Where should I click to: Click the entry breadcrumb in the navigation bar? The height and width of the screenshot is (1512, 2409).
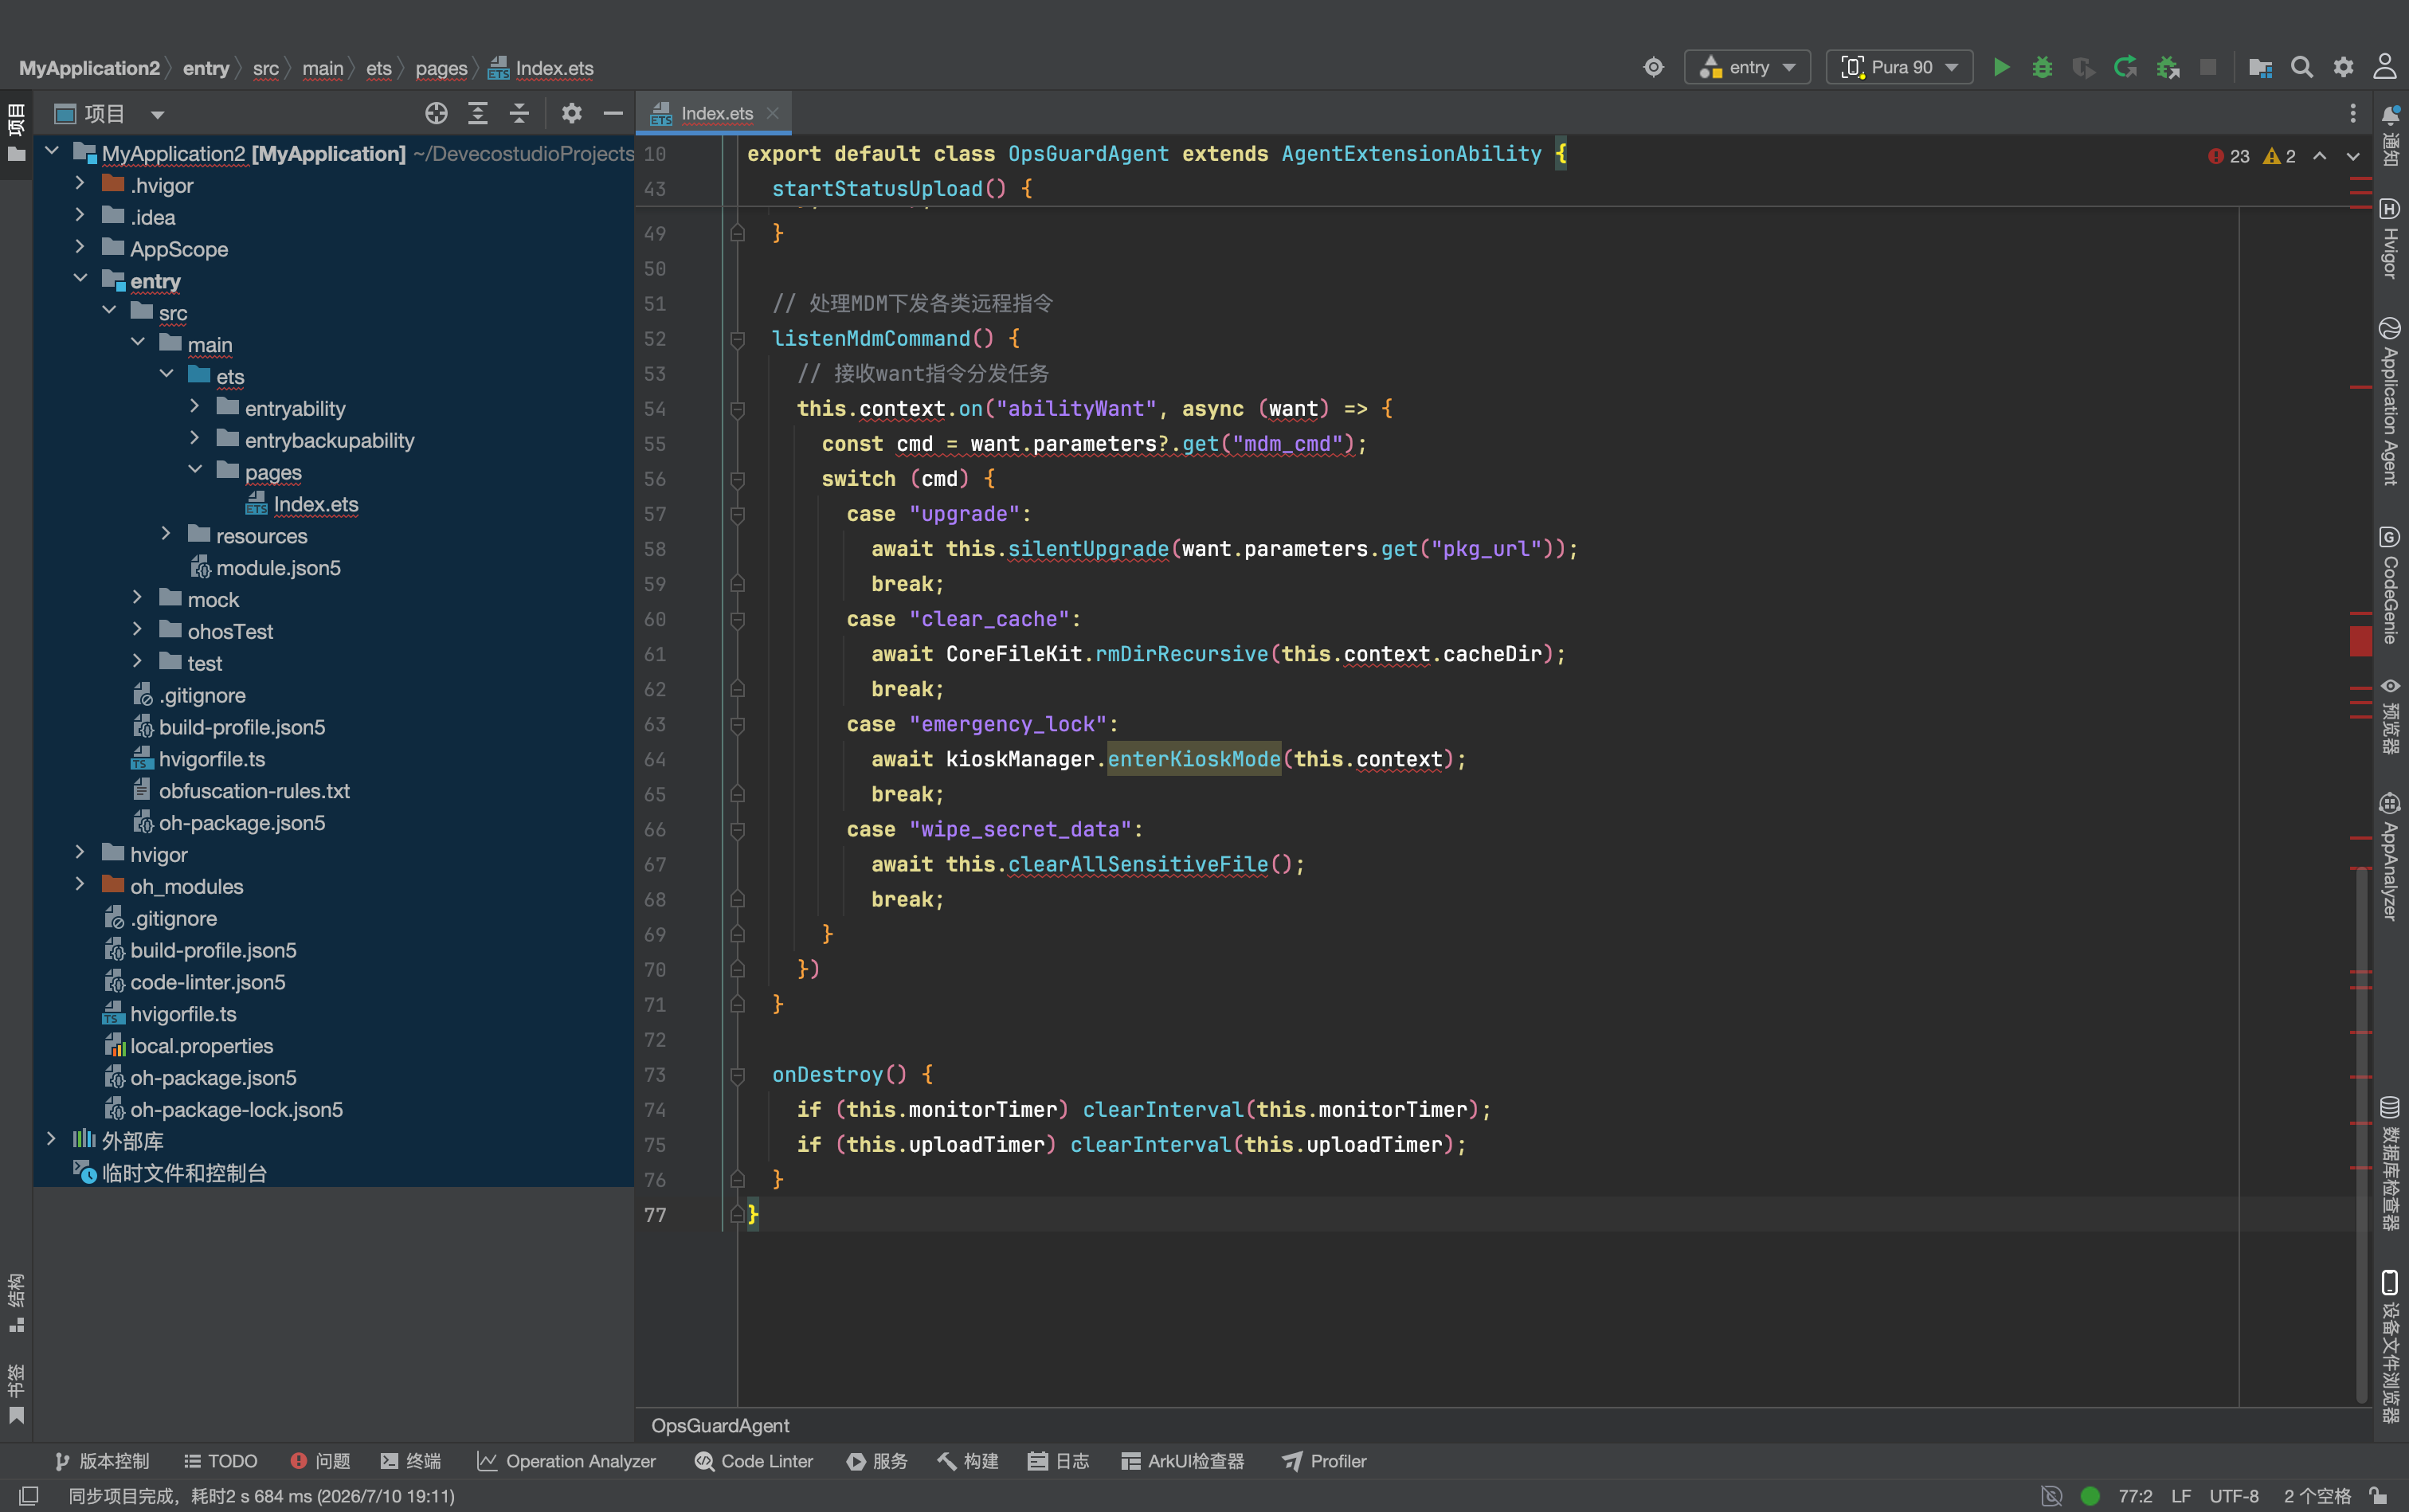click(x=206, y=68)
